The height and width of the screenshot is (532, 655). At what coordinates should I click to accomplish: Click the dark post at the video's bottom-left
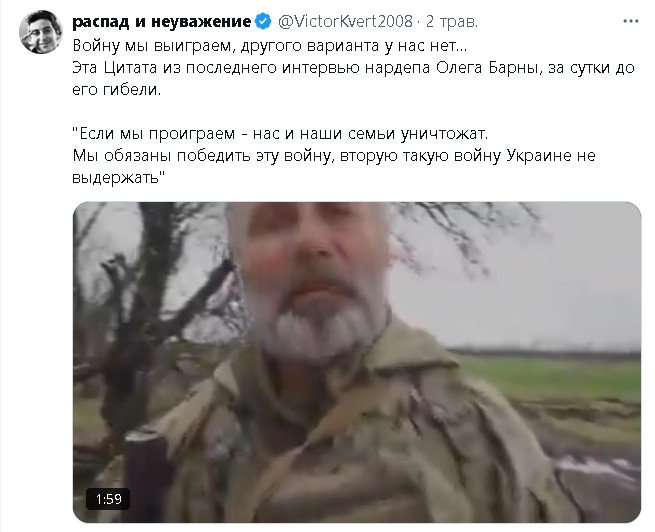point(144,476)
